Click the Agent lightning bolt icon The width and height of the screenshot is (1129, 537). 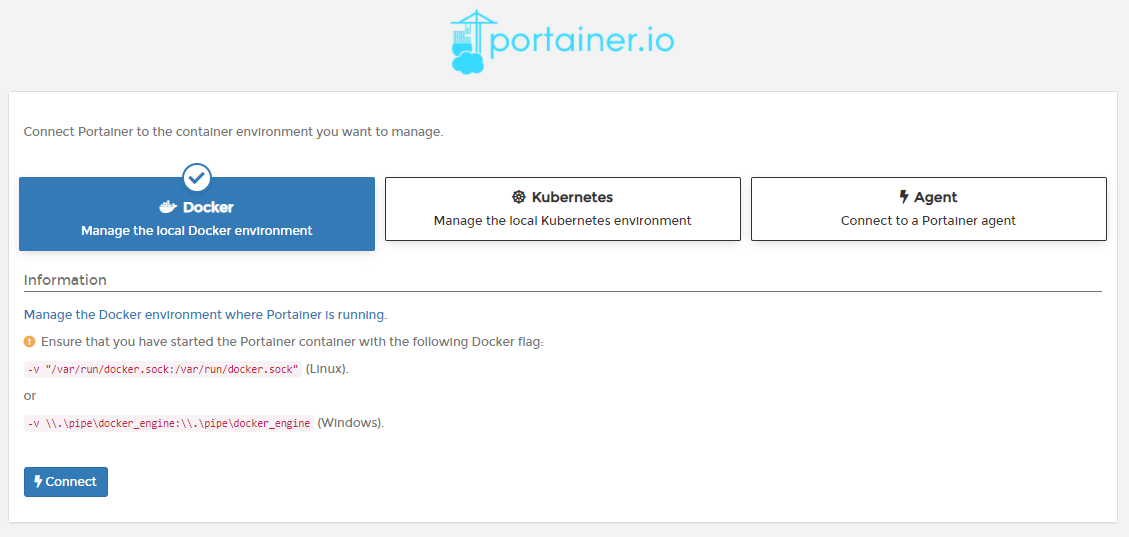tap(904, 197)
